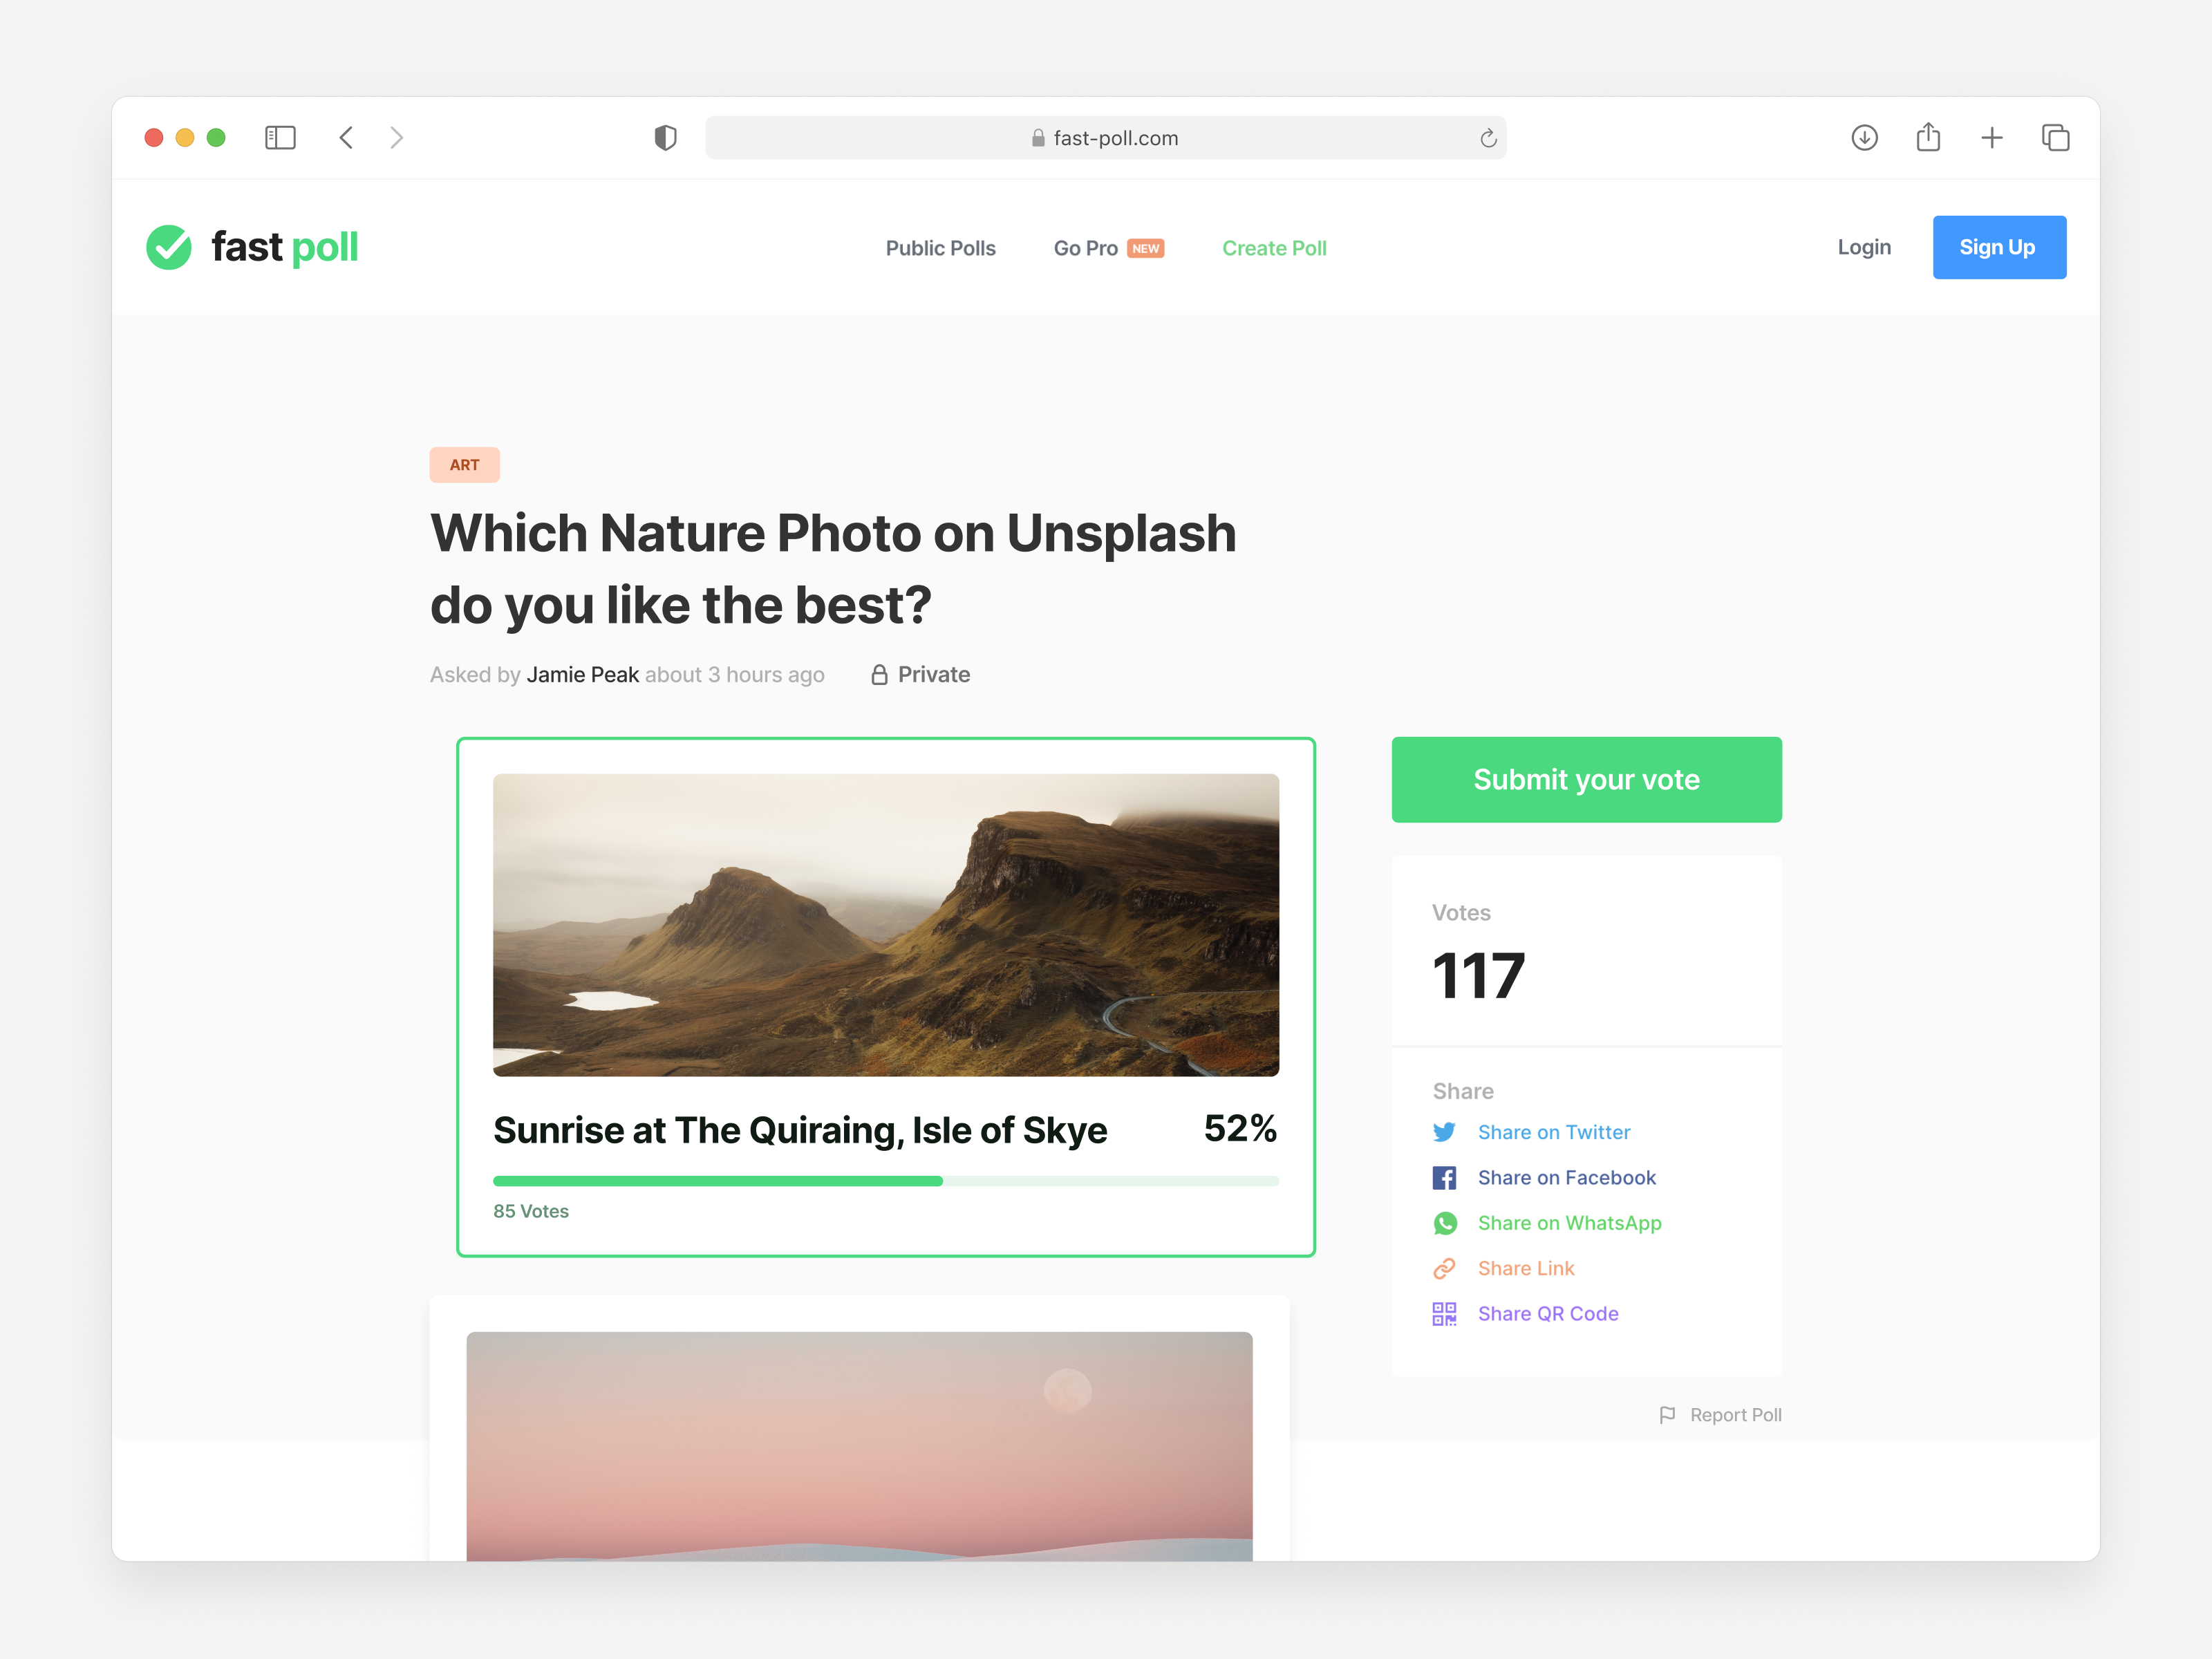Viewport: 2212px width, 1659px height.
Task: Click the chain link icon
Action: (x=1444, y=1268)
